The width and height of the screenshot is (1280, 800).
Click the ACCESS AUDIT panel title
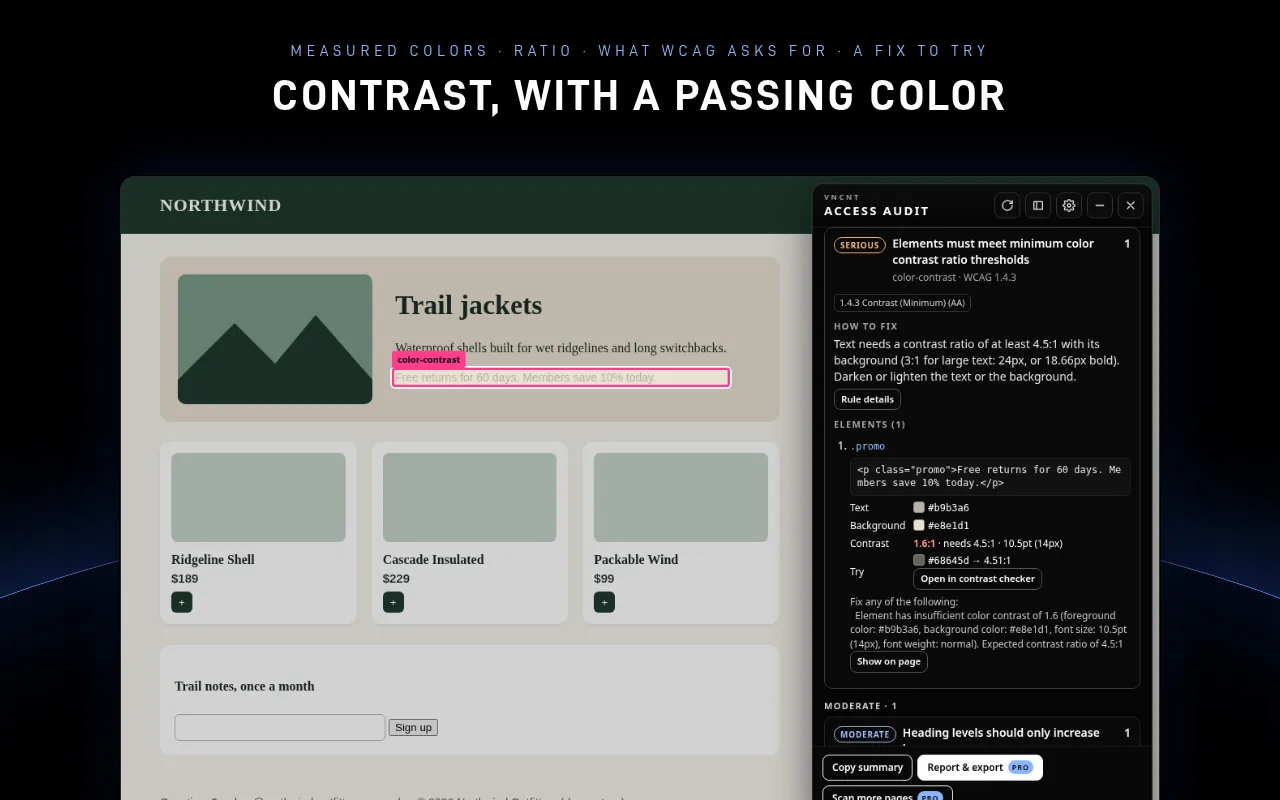(876, 211)
